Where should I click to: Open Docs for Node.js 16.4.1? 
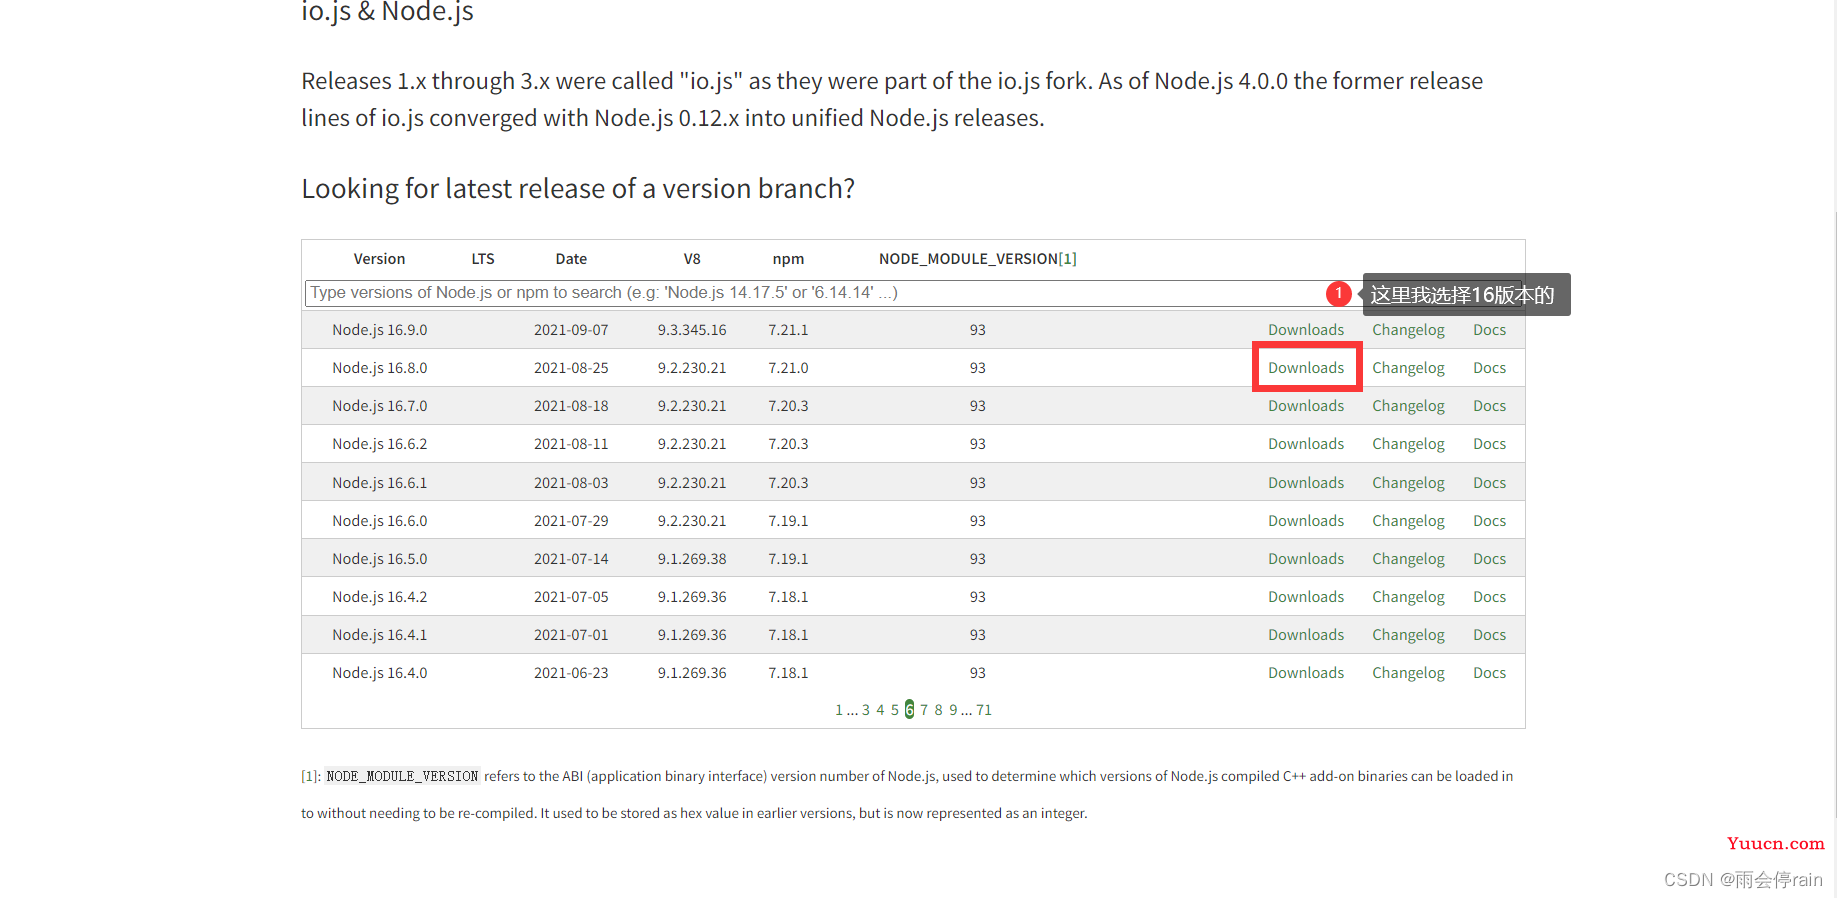tap(1489, 635)
